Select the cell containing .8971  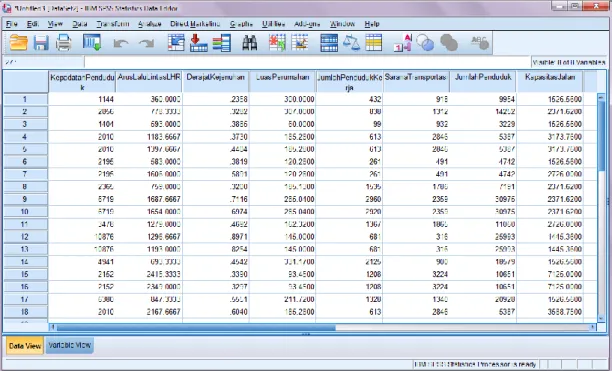[215, 236]
